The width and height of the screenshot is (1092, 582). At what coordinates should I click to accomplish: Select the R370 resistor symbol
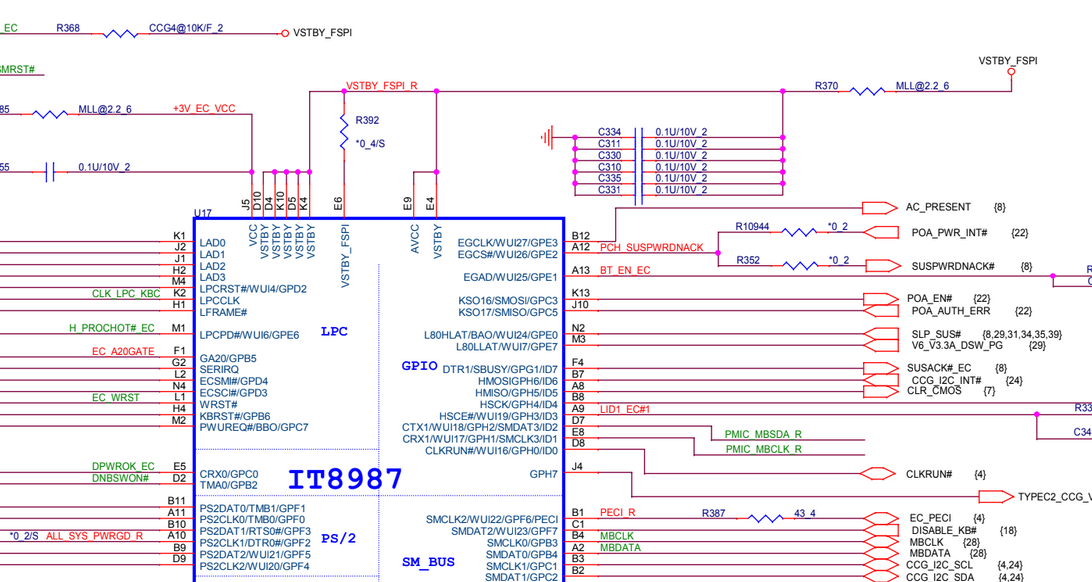(868, 91)
